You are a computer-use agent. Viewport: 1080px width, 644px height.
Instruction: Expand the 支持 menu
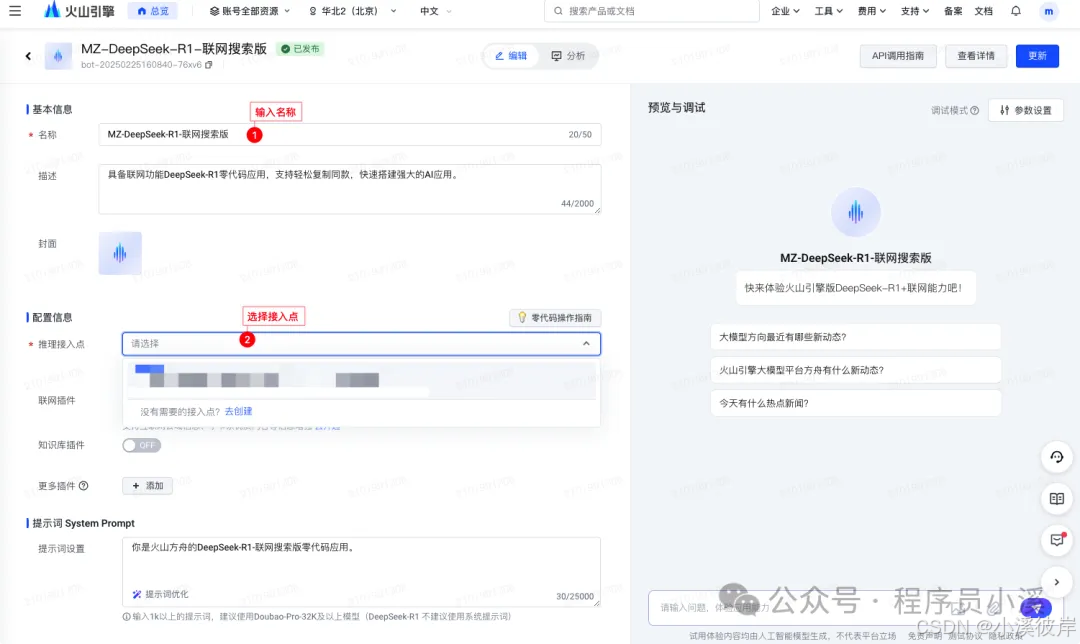[915, 11]
